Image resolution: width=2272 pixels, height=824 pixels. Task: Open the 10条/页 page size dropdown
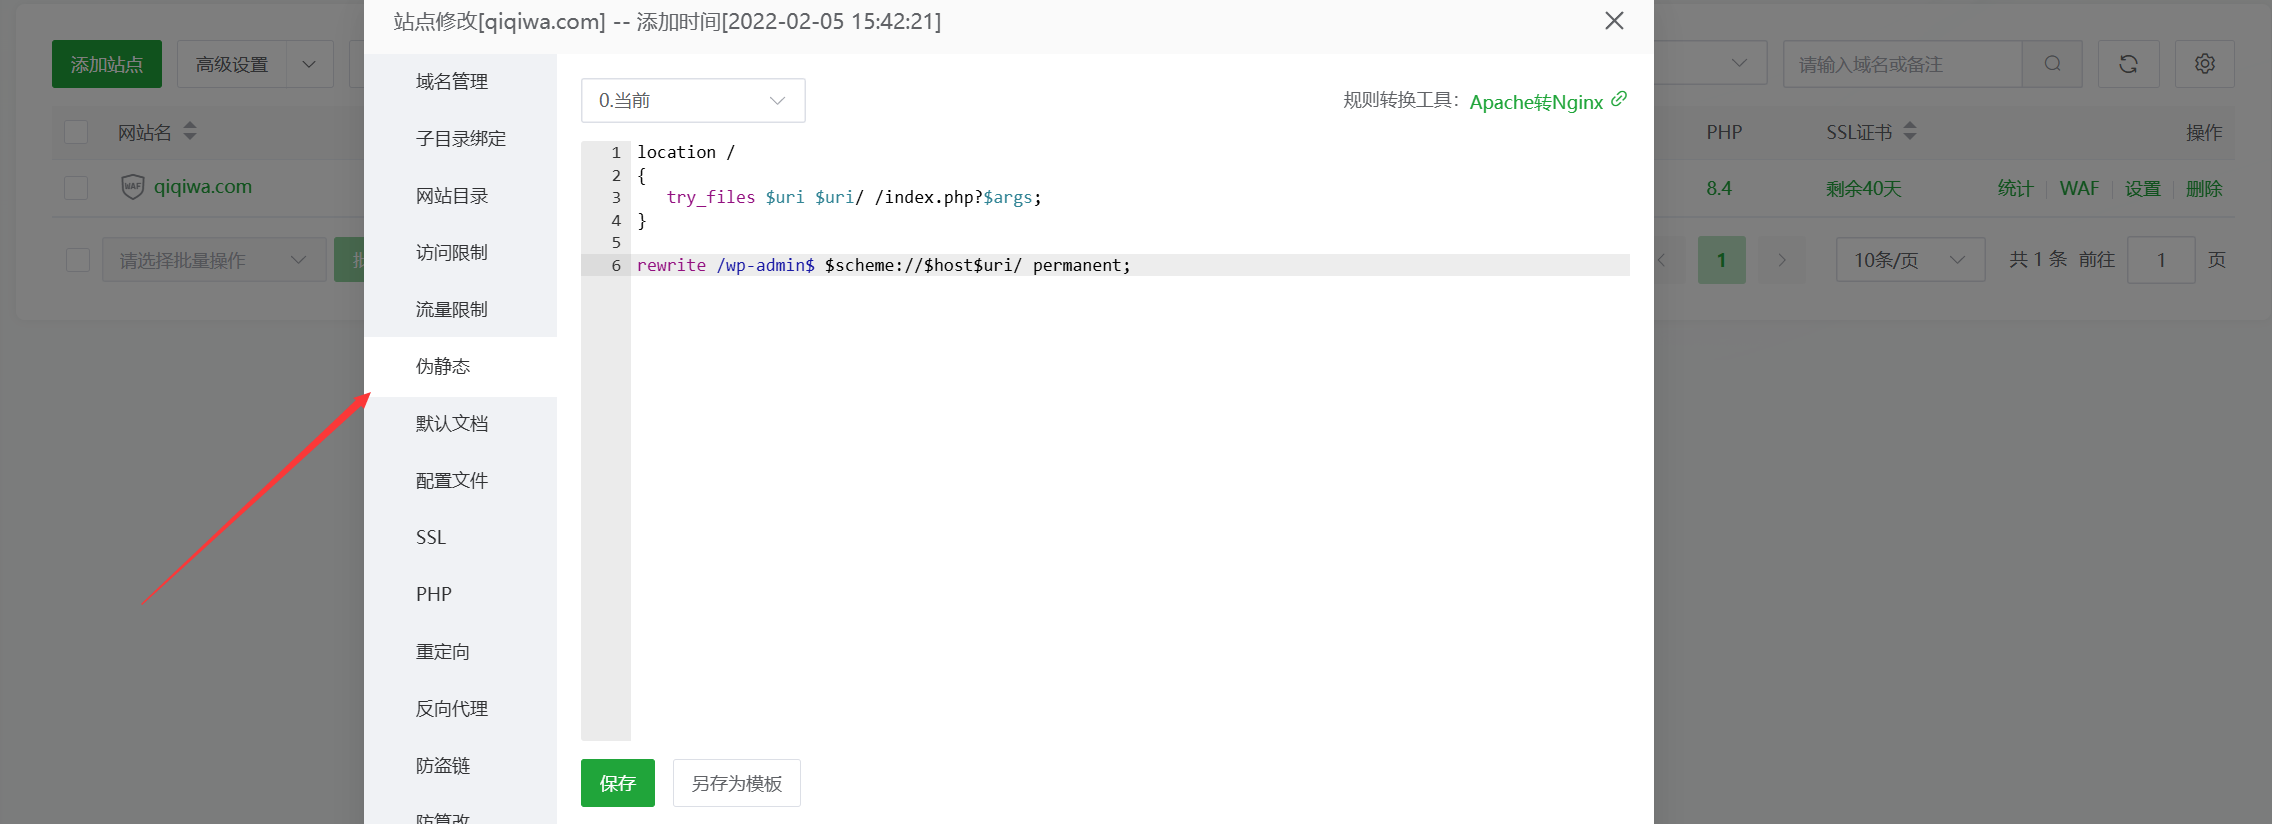(x=1909, y=260)
